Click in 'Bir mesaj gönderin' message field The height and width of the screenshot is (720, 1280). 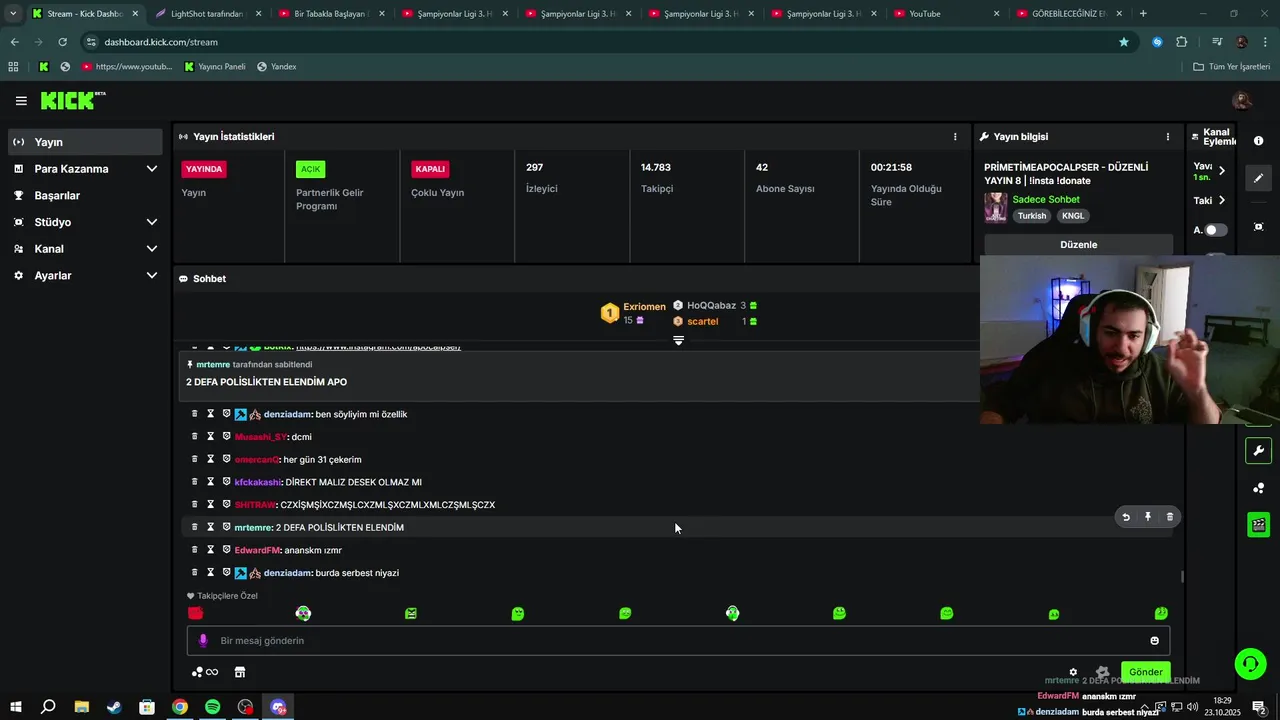678,641
